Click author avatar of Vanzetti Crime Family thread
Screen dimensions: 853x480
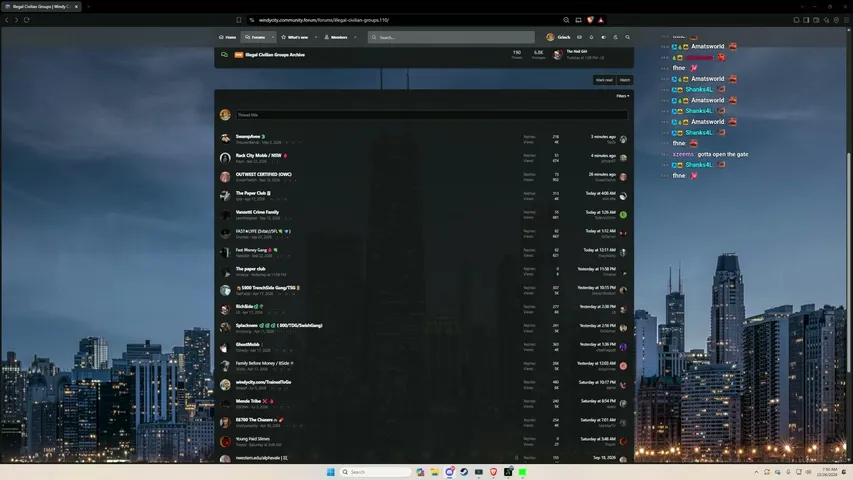(x=225, y=214)
